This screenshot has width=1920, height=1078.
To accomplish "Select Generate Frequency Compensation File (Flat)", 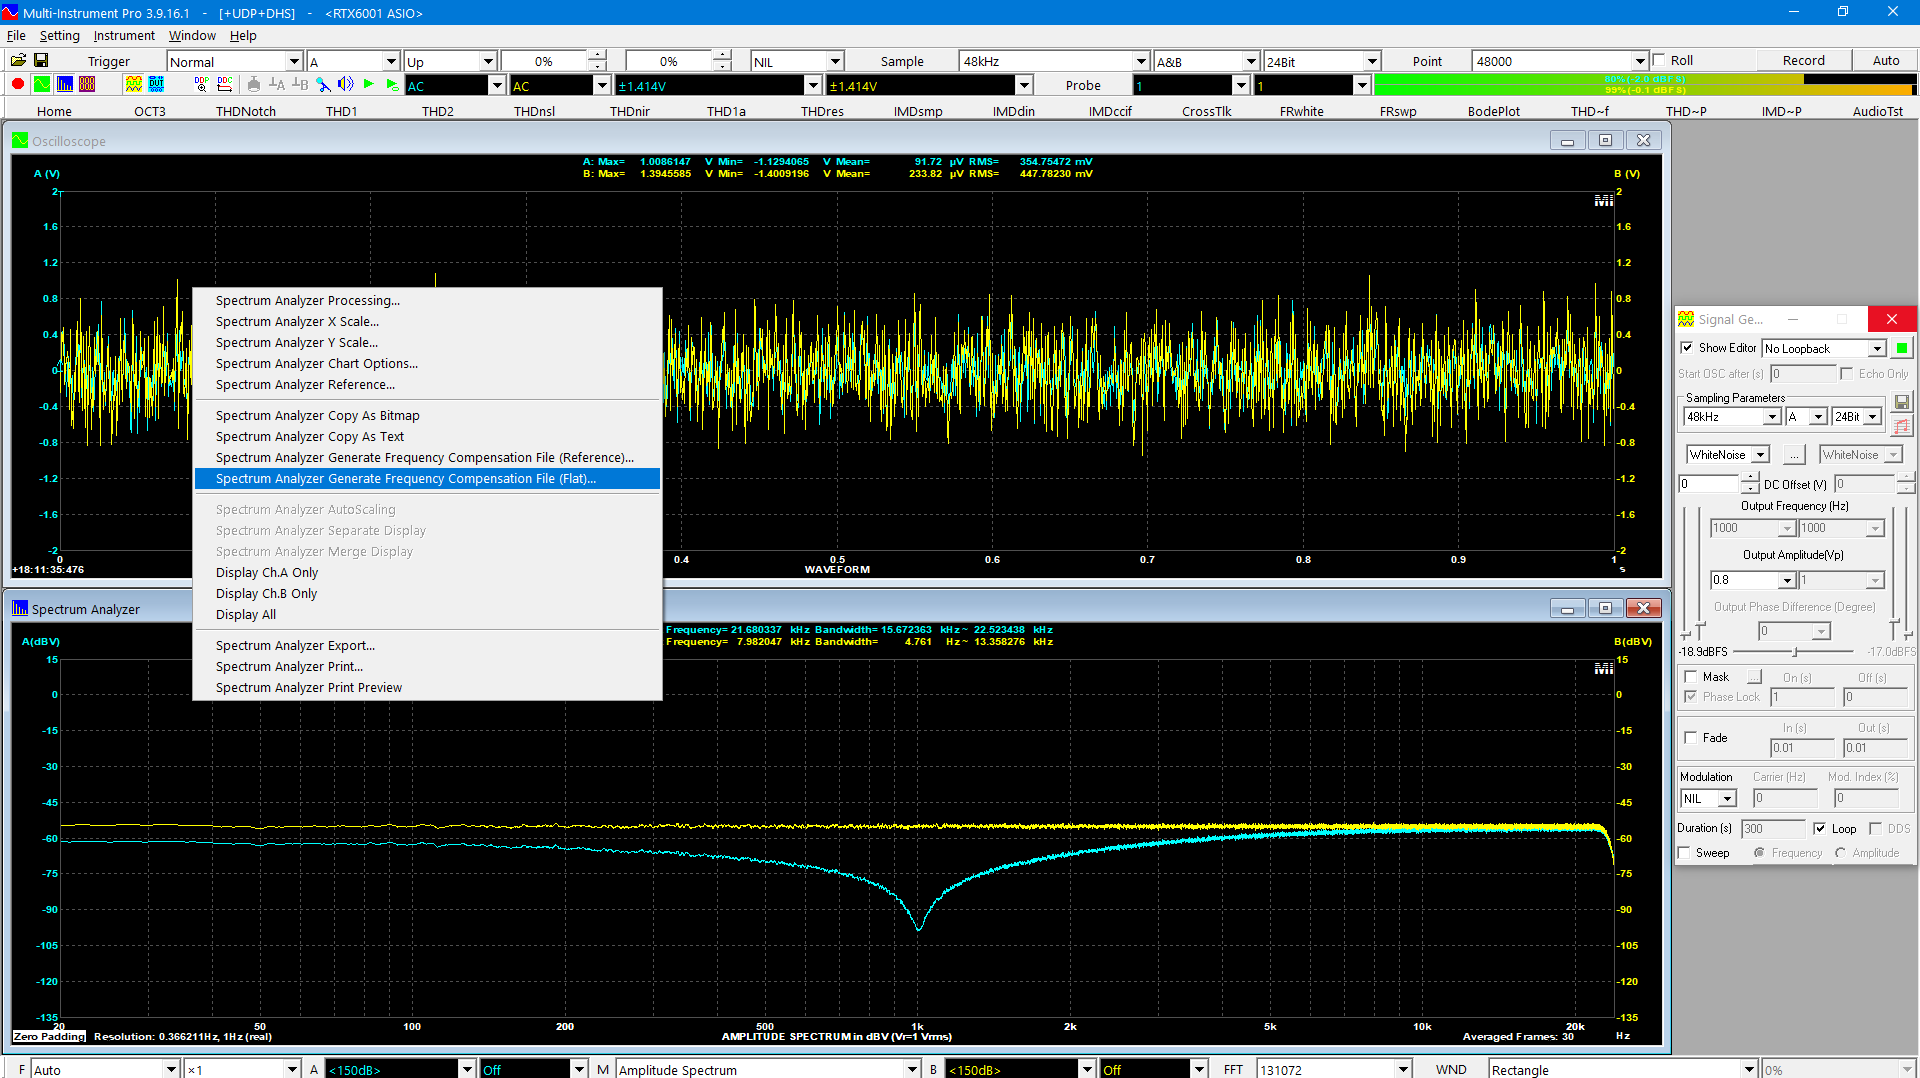I will click(405, 479).
